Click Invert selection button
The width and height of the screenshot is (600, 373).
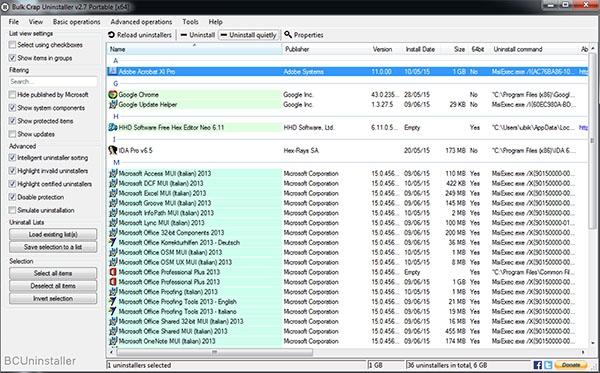pos(53,298)
